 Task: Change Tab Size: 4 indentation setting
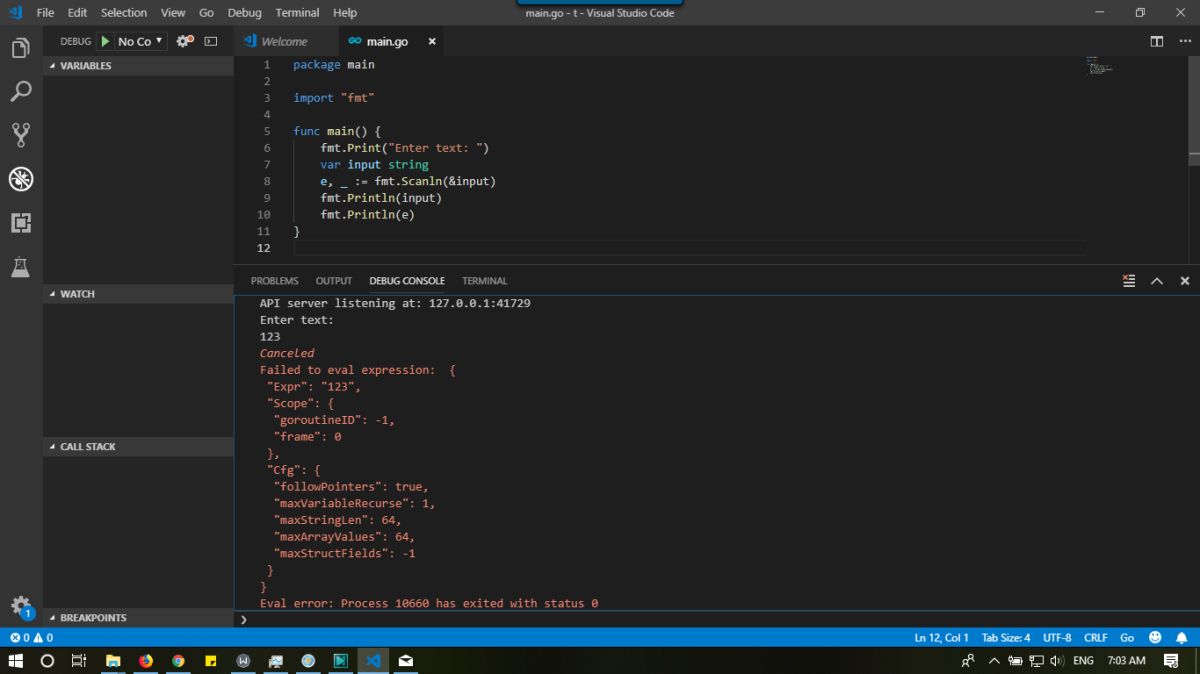[1006, 637]
